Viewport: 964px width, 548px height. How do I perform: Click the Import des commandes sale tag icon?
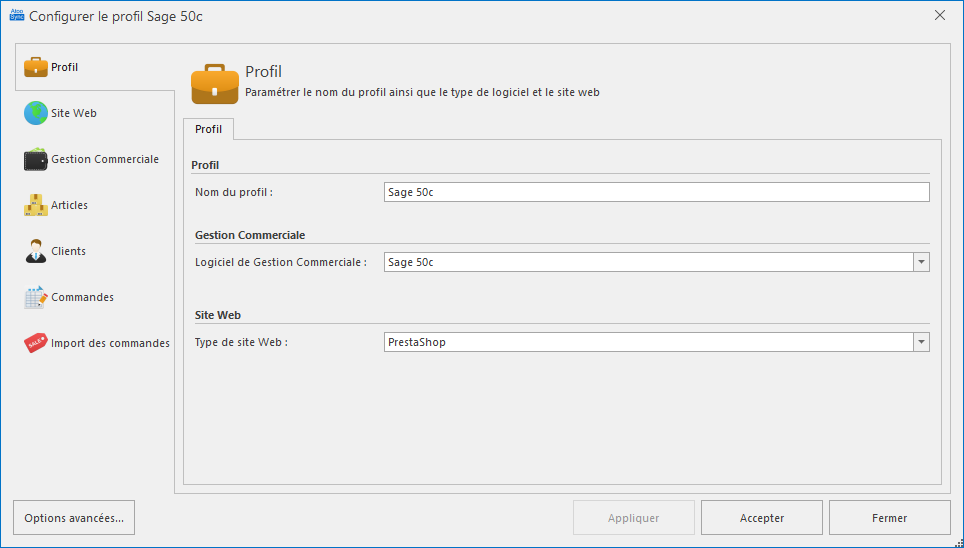coord(36,343)
